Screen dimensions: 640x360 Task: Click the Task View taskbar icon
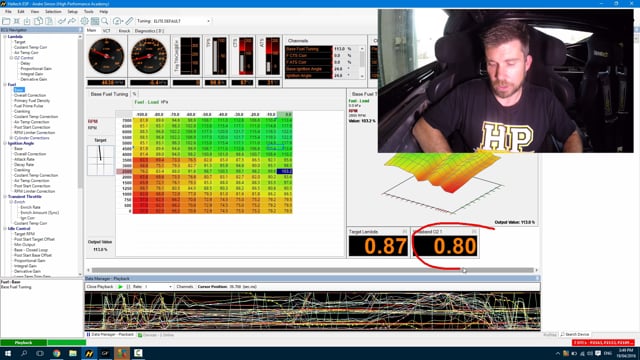pyautogui.click(x=40, y=353)
